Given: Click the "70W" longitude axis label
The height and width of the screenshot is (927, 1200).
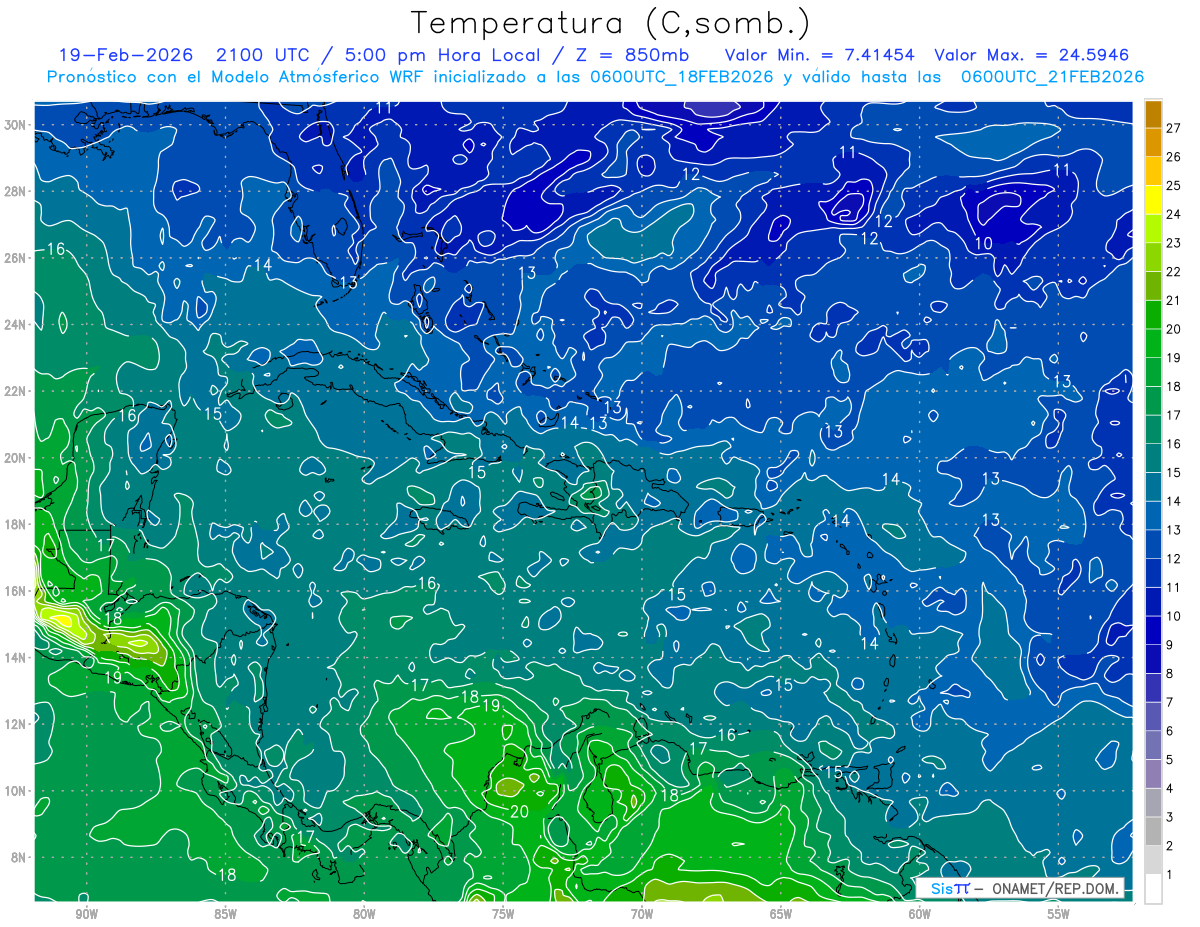Looking at the screenshot, I should coord(642,914).
